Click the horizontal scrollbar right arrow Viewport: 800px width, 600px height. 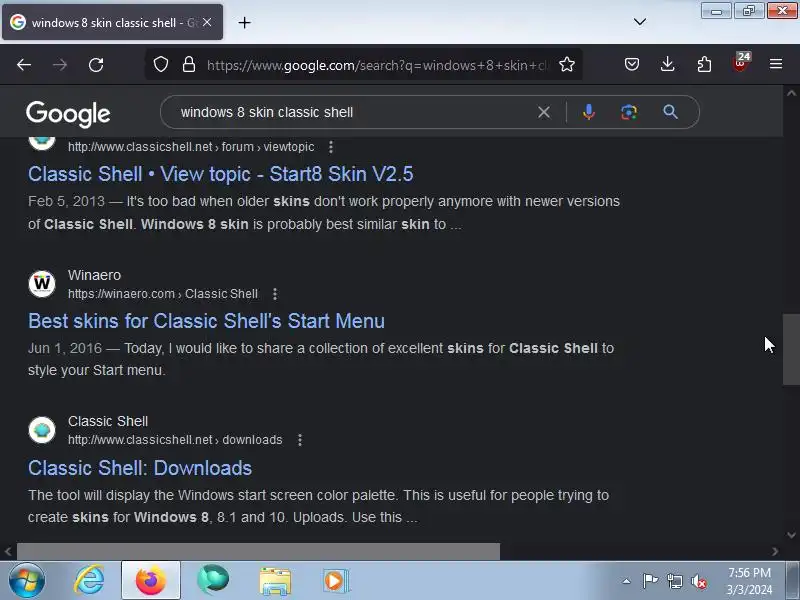775,552
